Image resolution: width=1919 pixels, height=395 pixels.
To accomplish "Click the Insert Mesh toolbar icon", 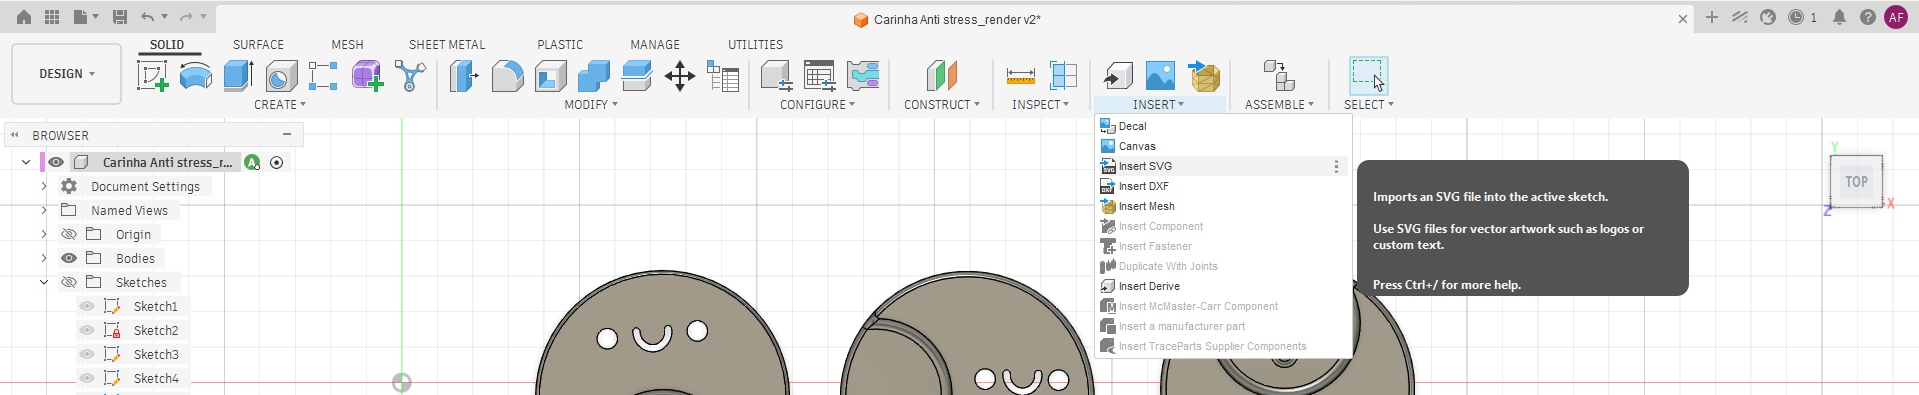I will click(x=1204, y=76).
